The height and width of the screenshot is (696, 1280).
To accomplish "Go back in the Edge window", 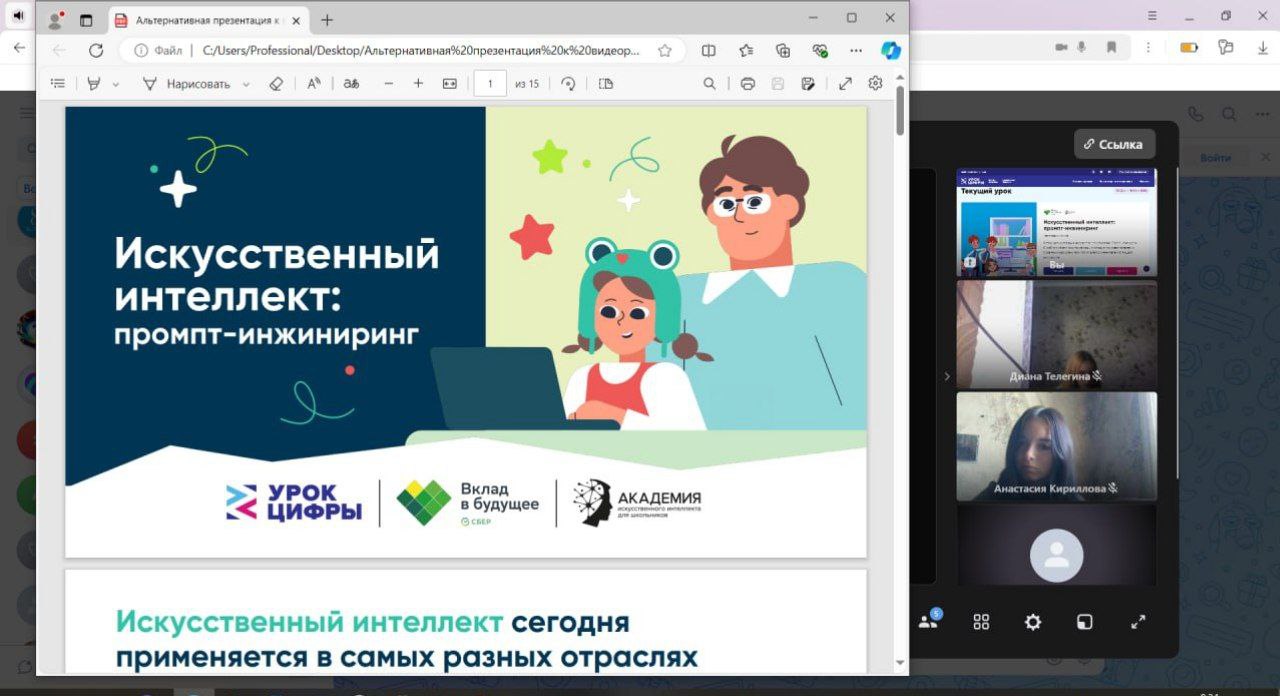I will pyautogui.click(x=59, y=50).
